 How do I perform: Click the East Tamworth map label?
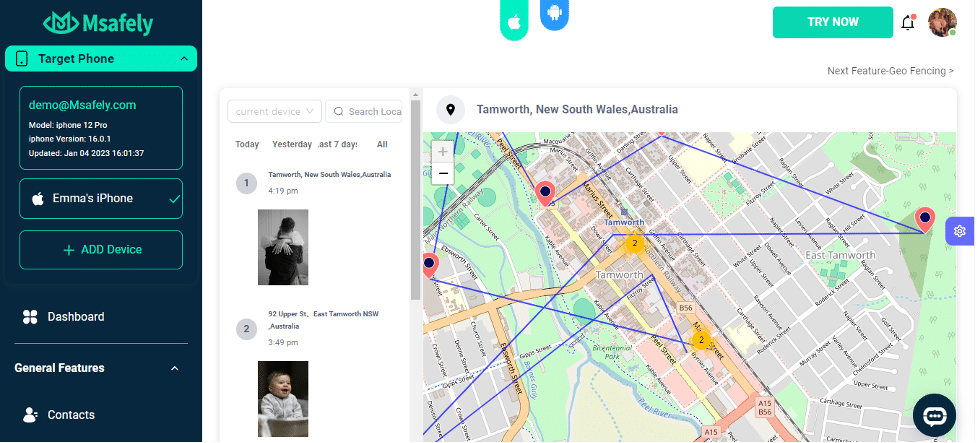840,255
